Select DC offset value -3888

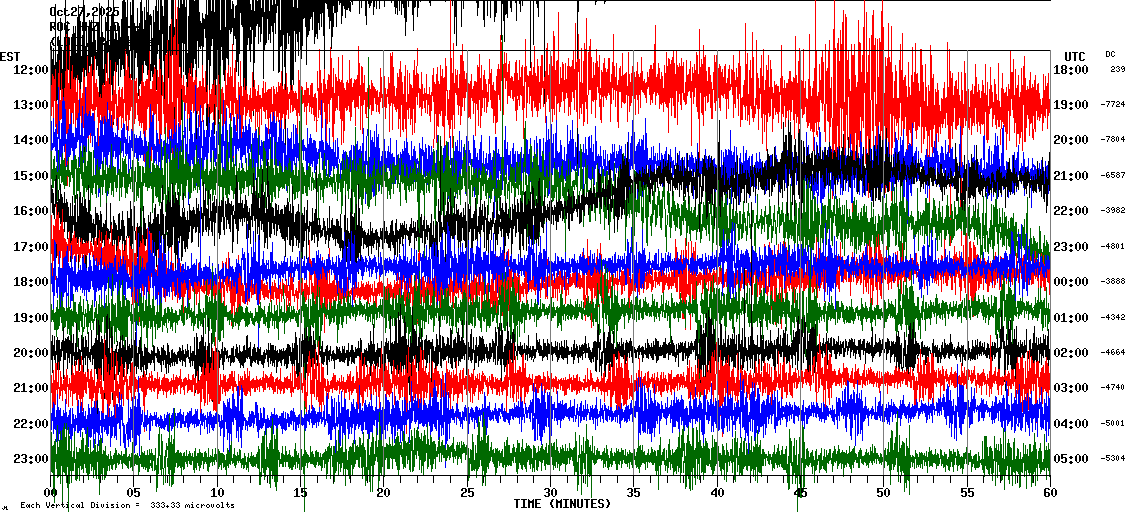pos(1113,282)
